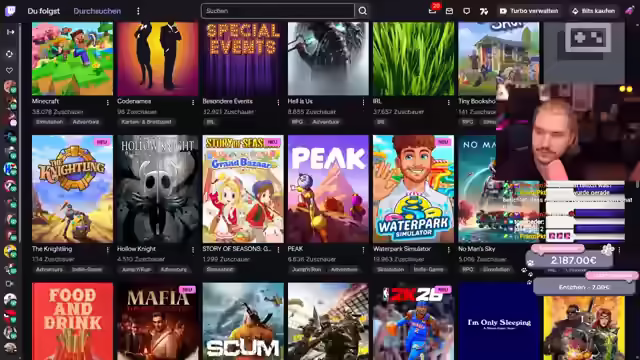Click the "Besondere Events" title link
The image size is (640, 360).
227,101
